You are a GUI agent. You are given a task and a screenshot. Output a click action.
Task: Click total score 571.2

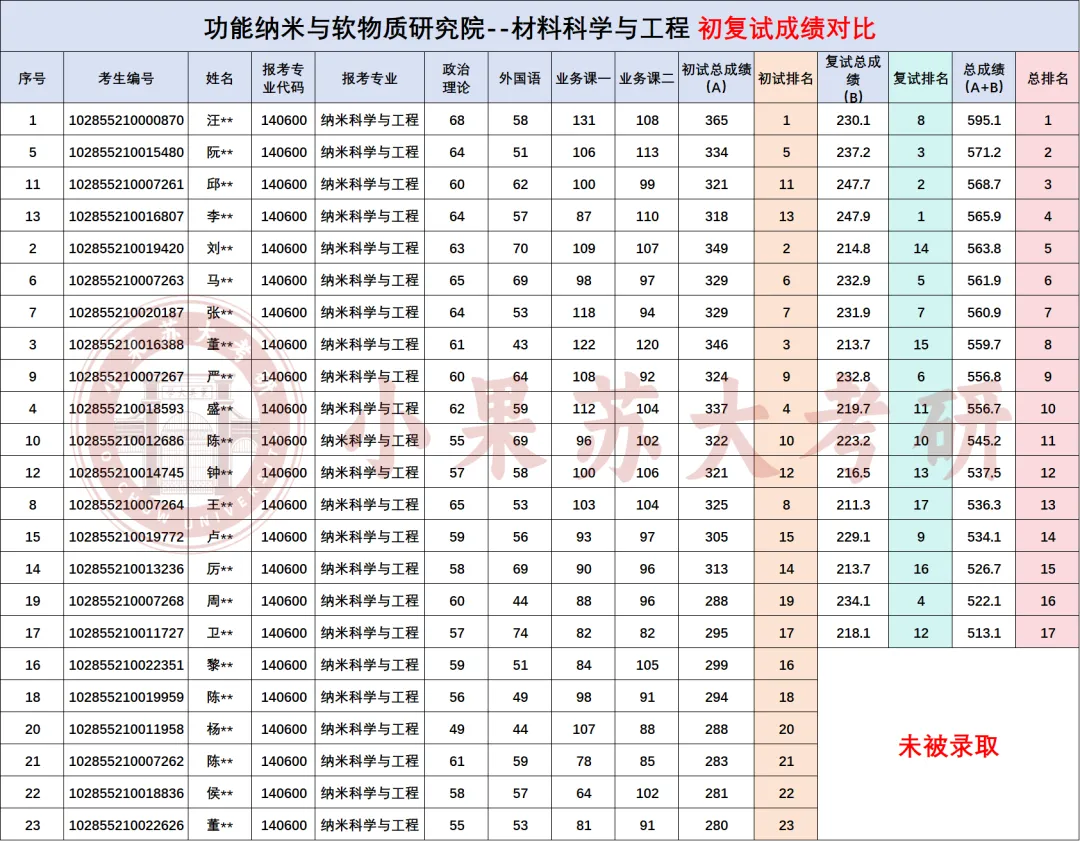pyautogui.click(x=984, y=152)
